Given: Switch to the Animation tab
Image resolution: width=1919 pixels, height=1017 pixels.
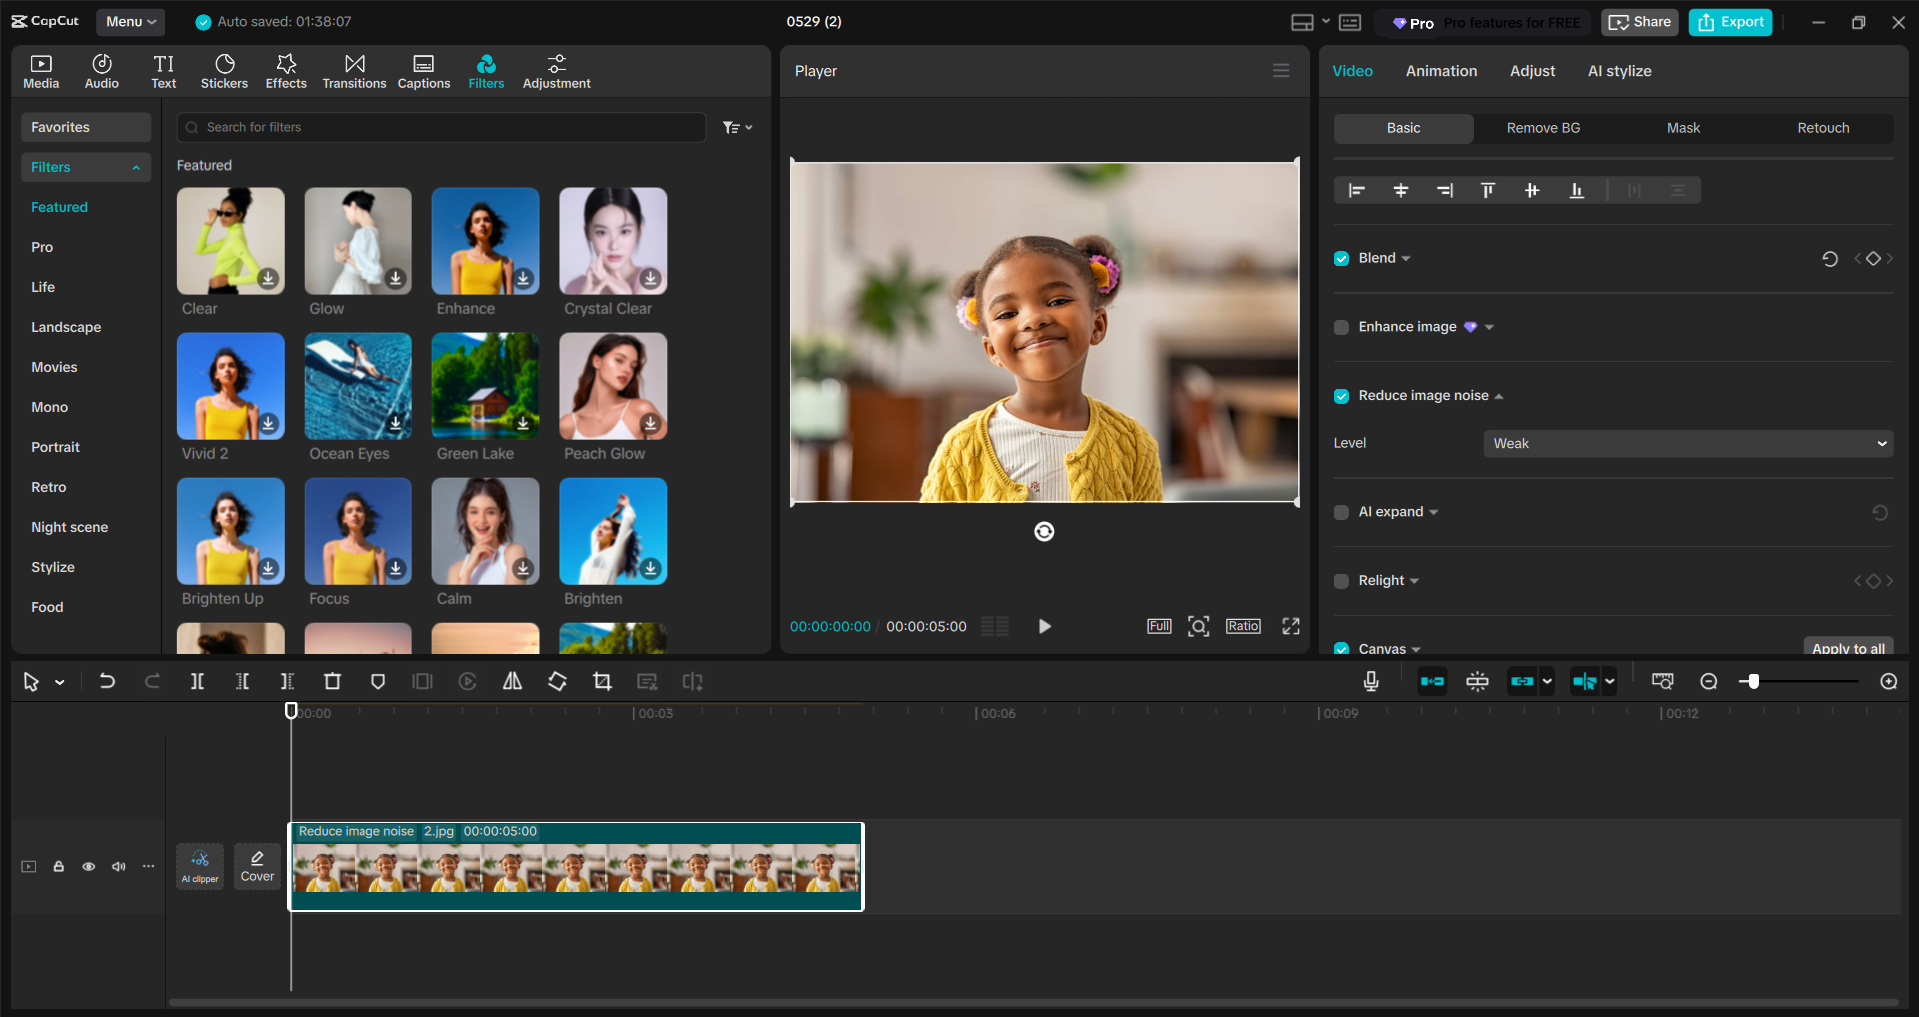Looking at the screenshot, I should pos(1441,71).
